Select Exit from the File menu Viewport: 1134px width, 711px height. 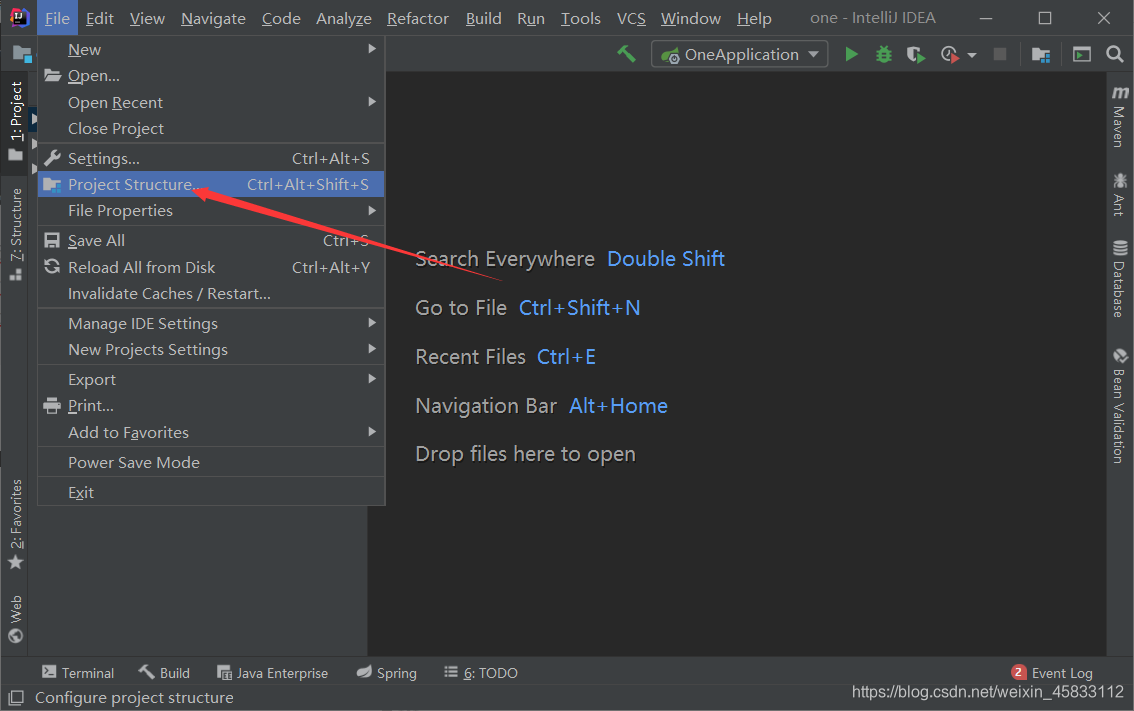click(211, 492)
